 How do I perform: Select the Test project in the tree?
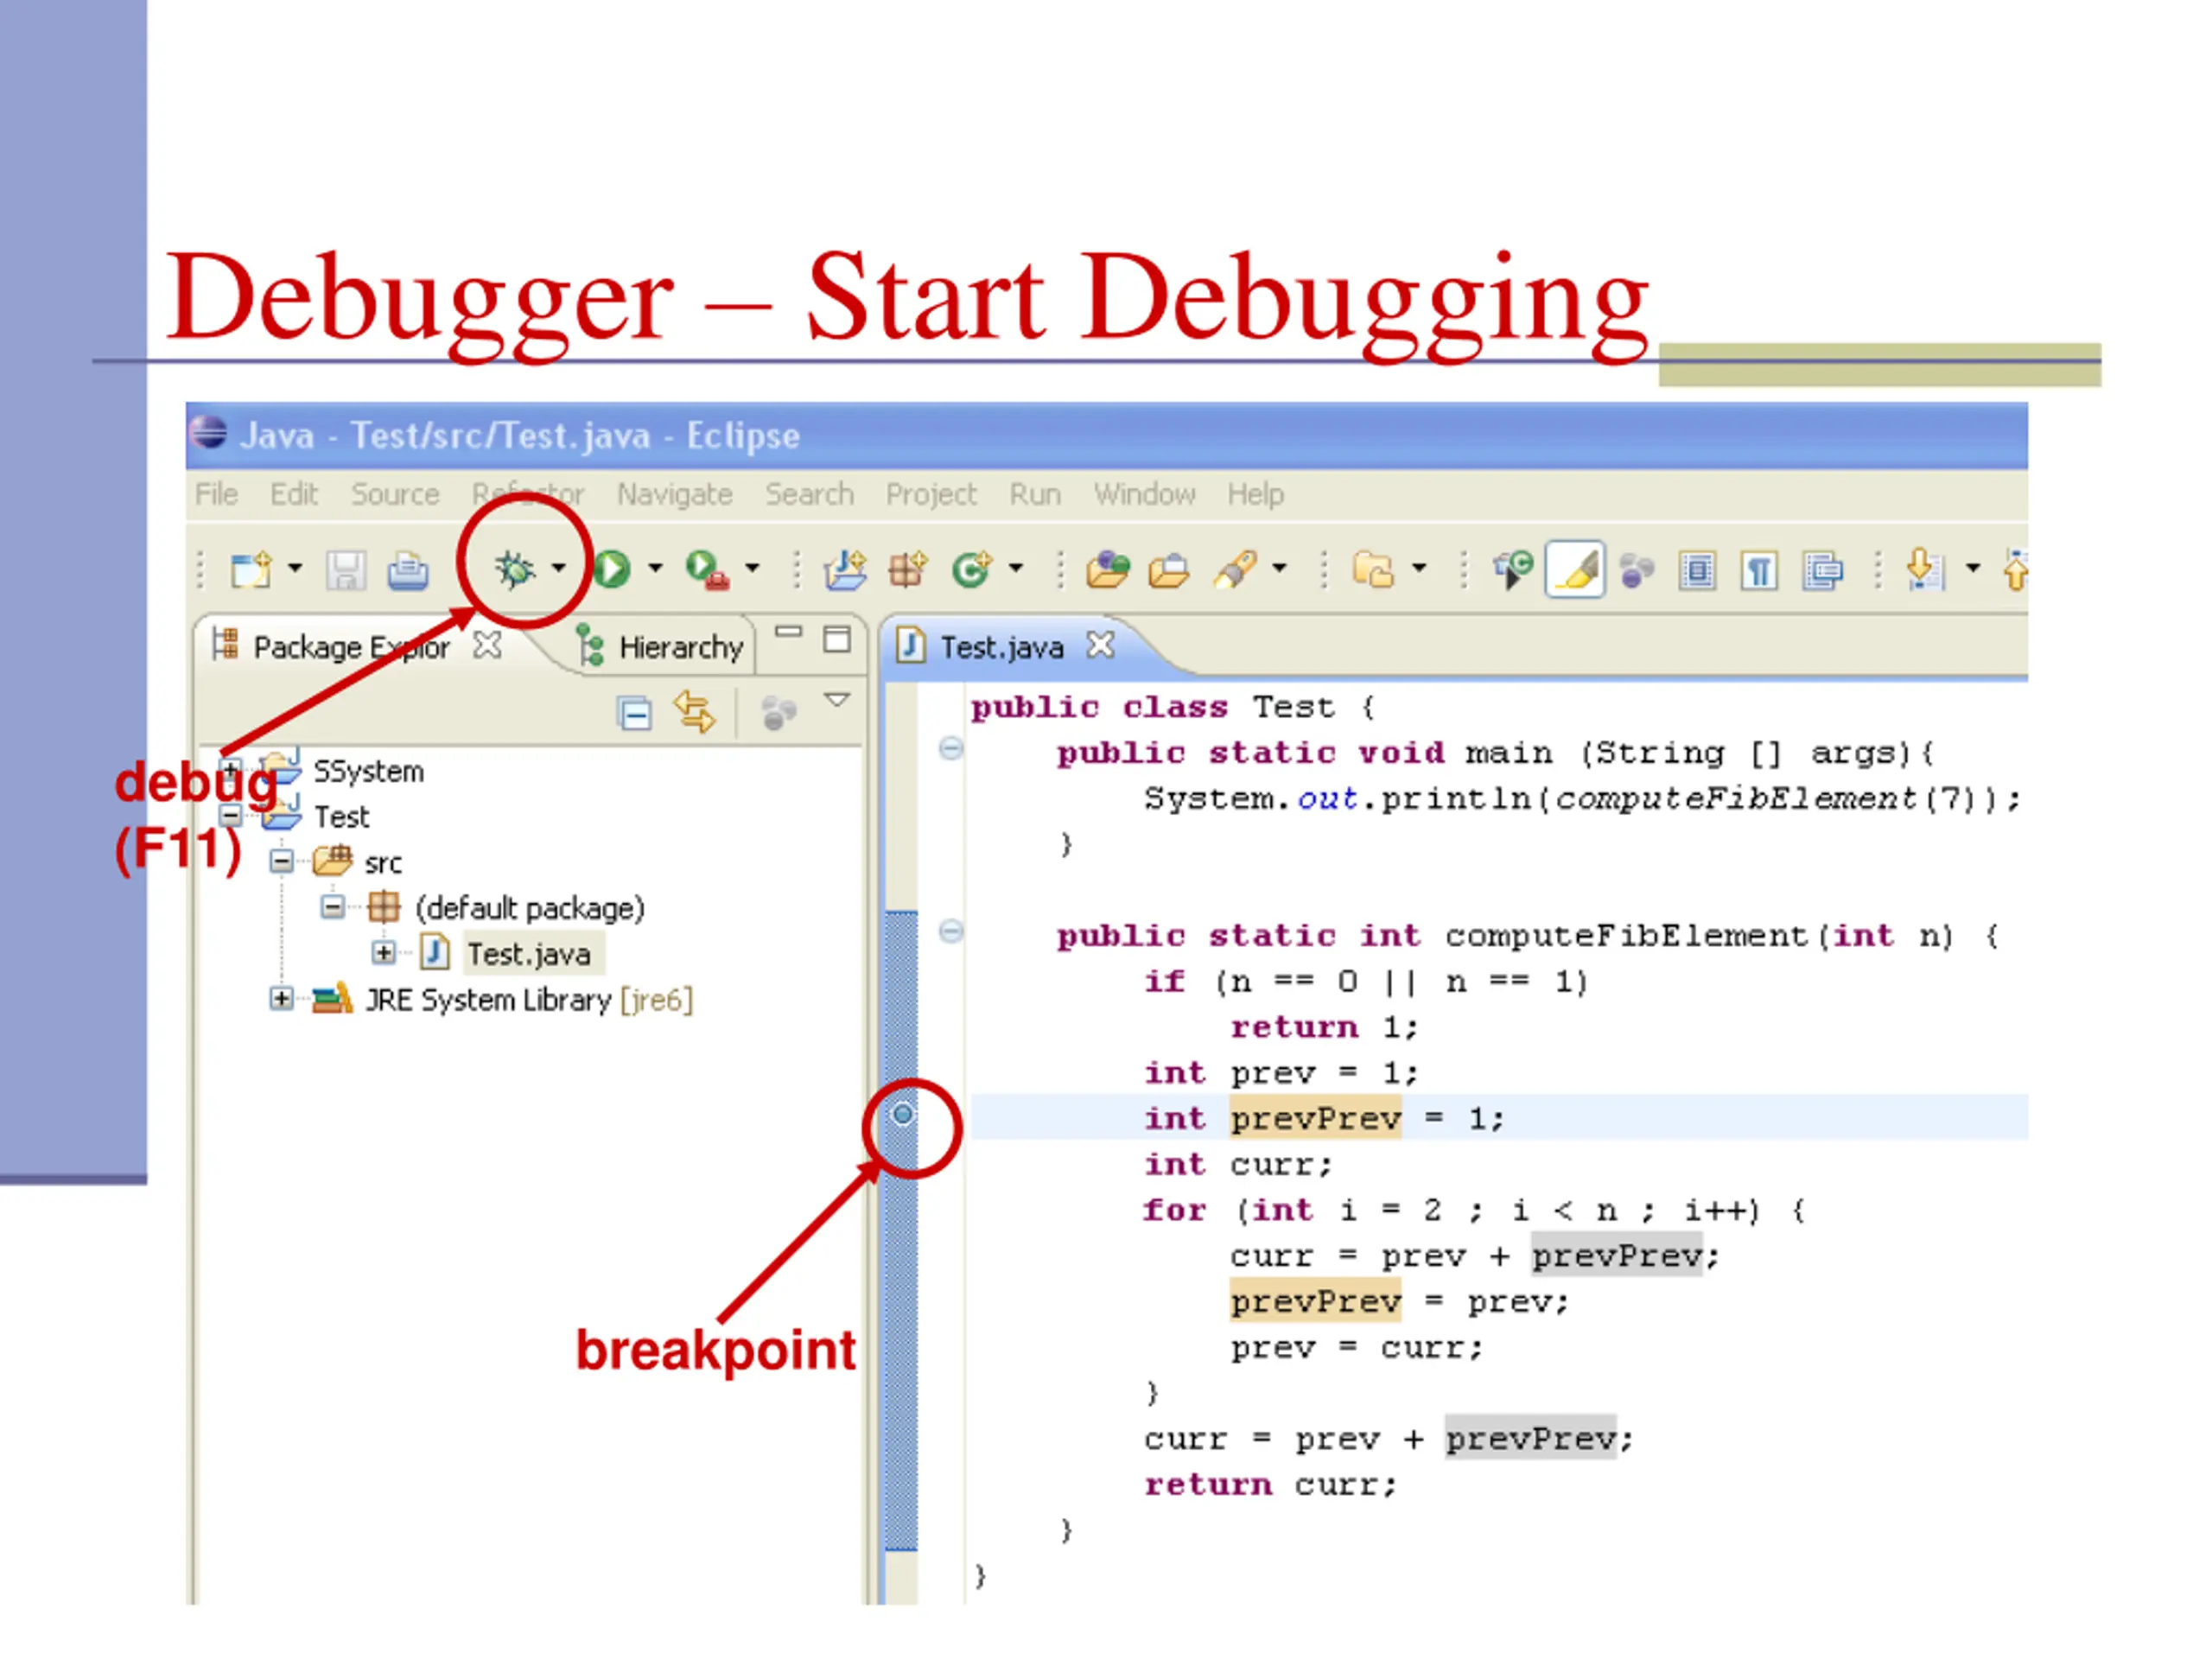[341, 817]
